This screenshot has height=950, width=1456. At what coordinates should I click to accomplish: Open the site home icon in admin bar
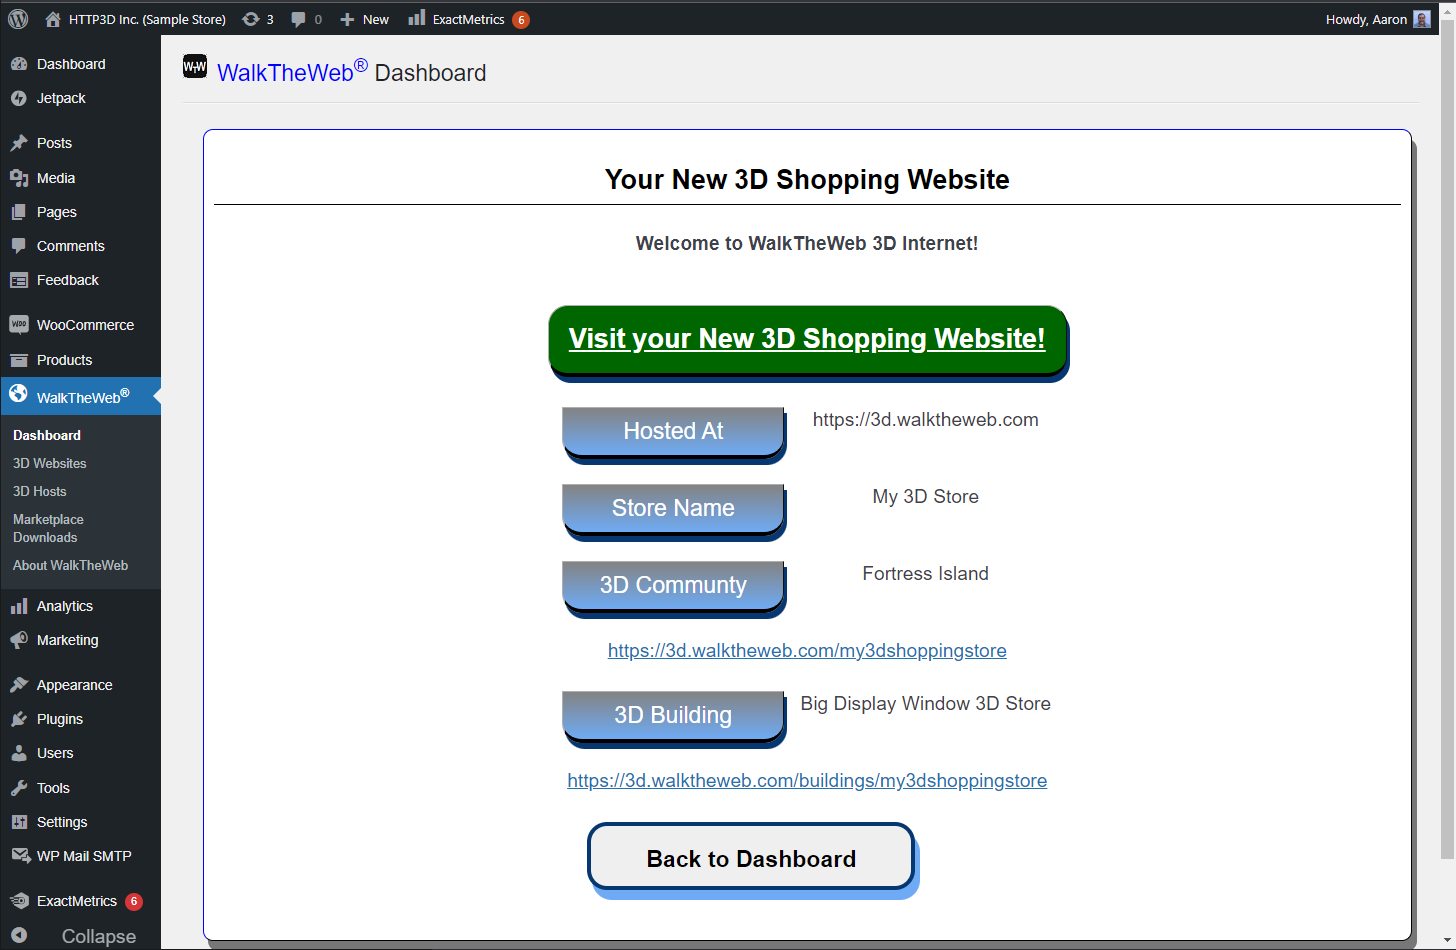pos(52,19)
